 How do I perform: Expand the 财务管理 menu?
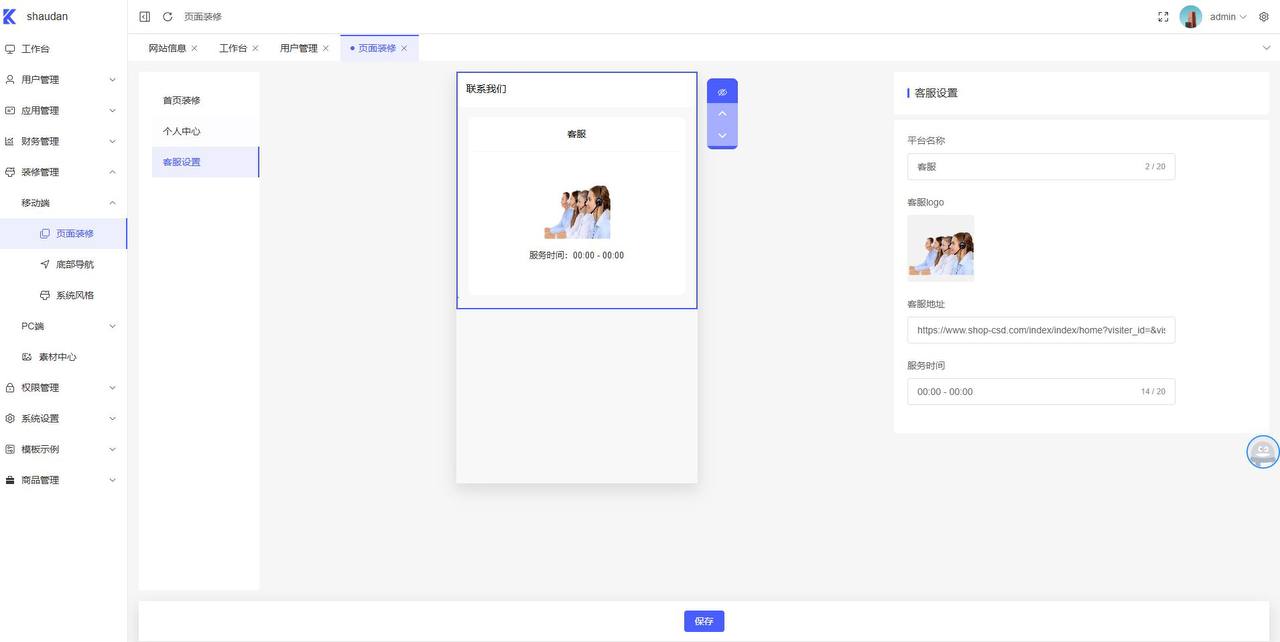63,142
